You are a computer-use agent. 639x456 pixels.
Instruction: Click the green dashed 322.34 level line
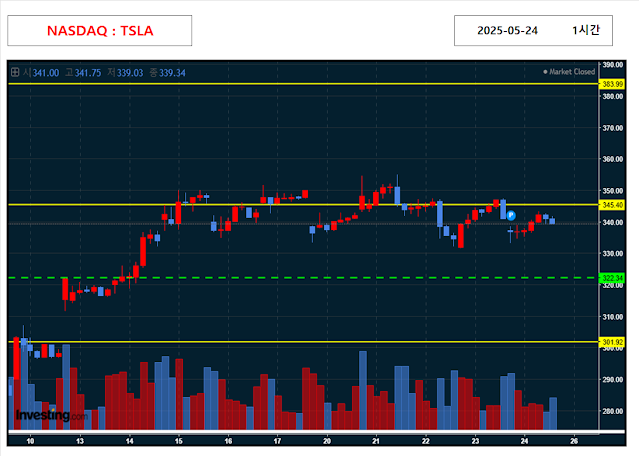coord(303,278)
